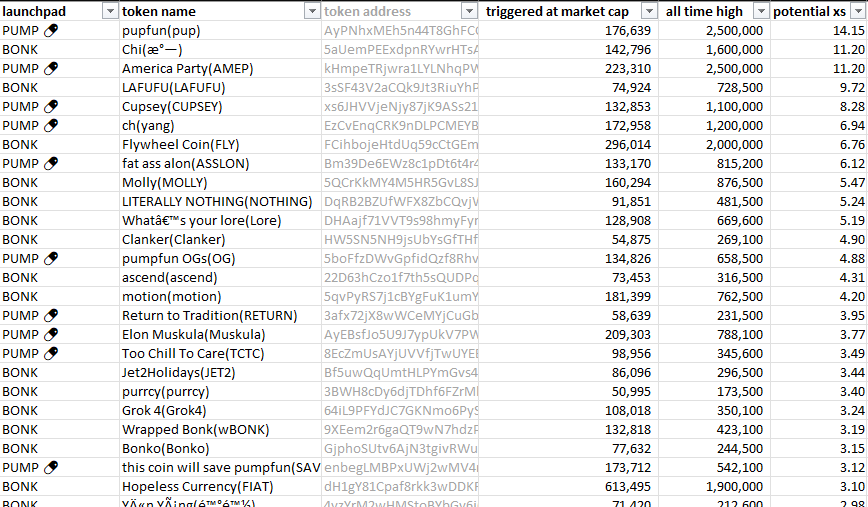
Task: Select the cell 'Grok 4(Grok4)'
Action: tap(220, 410)
